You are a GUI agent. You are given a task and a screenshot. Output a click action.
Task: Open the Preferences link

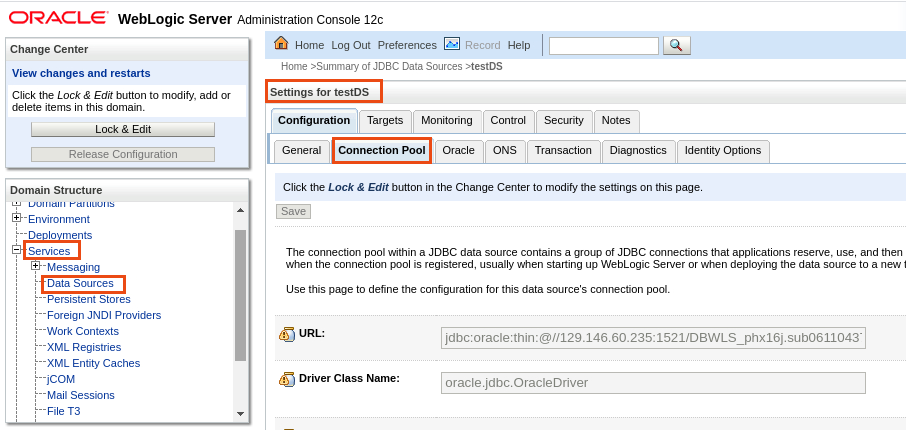point(407,45)
